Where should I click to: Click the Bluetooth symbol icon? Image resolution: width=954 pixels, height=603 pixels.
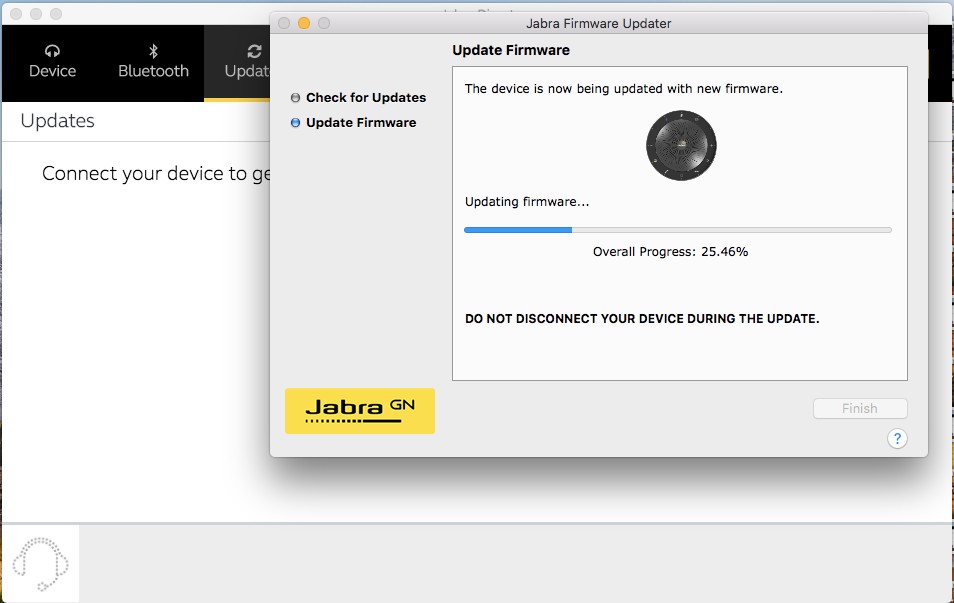coord(153,51)
